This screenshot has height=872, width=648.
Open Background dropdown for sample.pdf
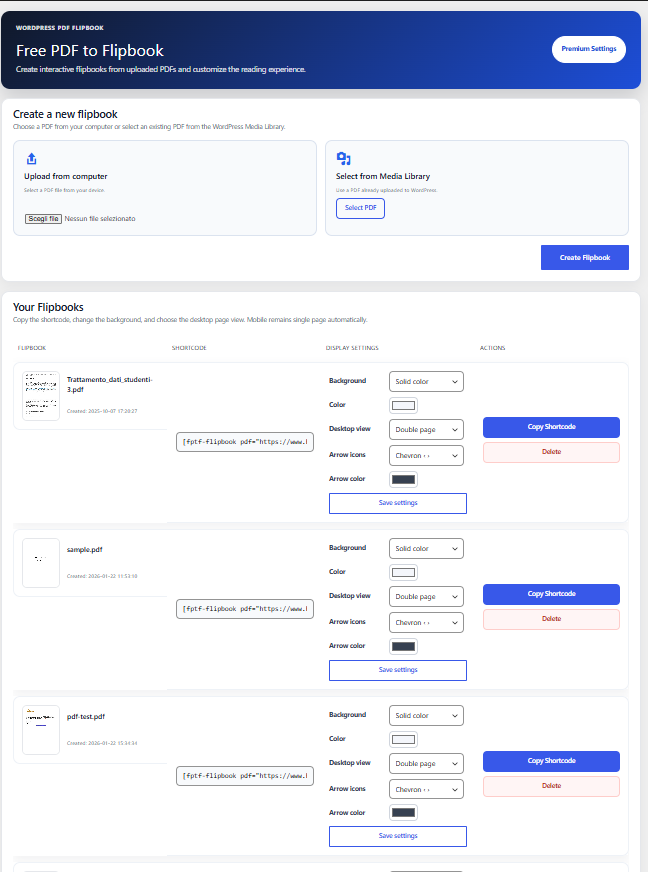[x=426, y=548]
